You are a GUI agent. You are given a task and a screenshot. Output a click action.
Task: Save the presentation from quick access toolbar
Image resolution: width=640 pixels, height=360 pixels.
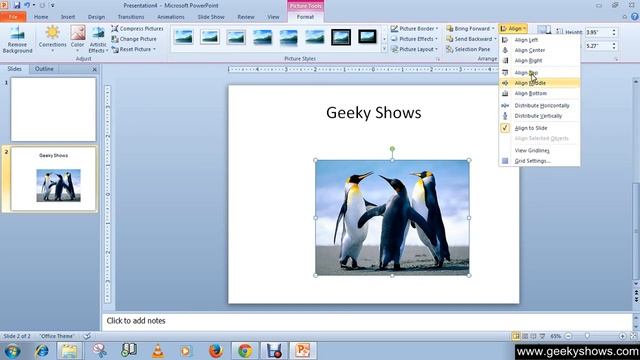click(17, 5)
